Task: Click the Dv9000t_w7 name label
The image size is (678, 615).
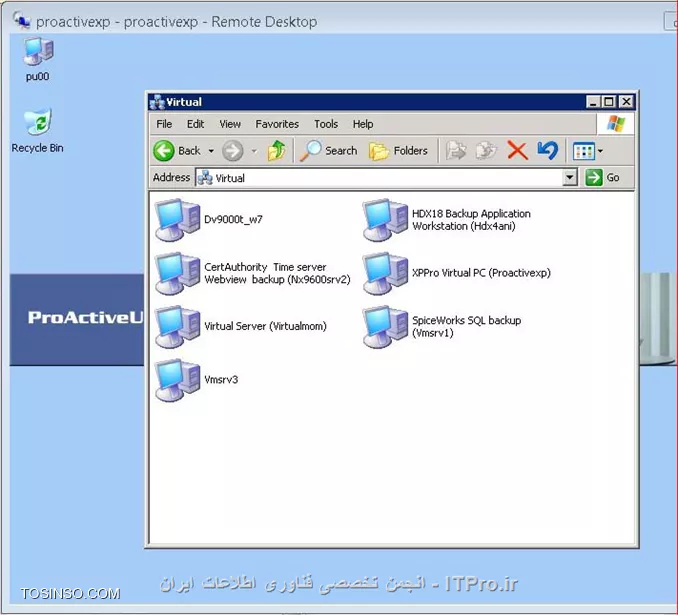Action: 233,219
